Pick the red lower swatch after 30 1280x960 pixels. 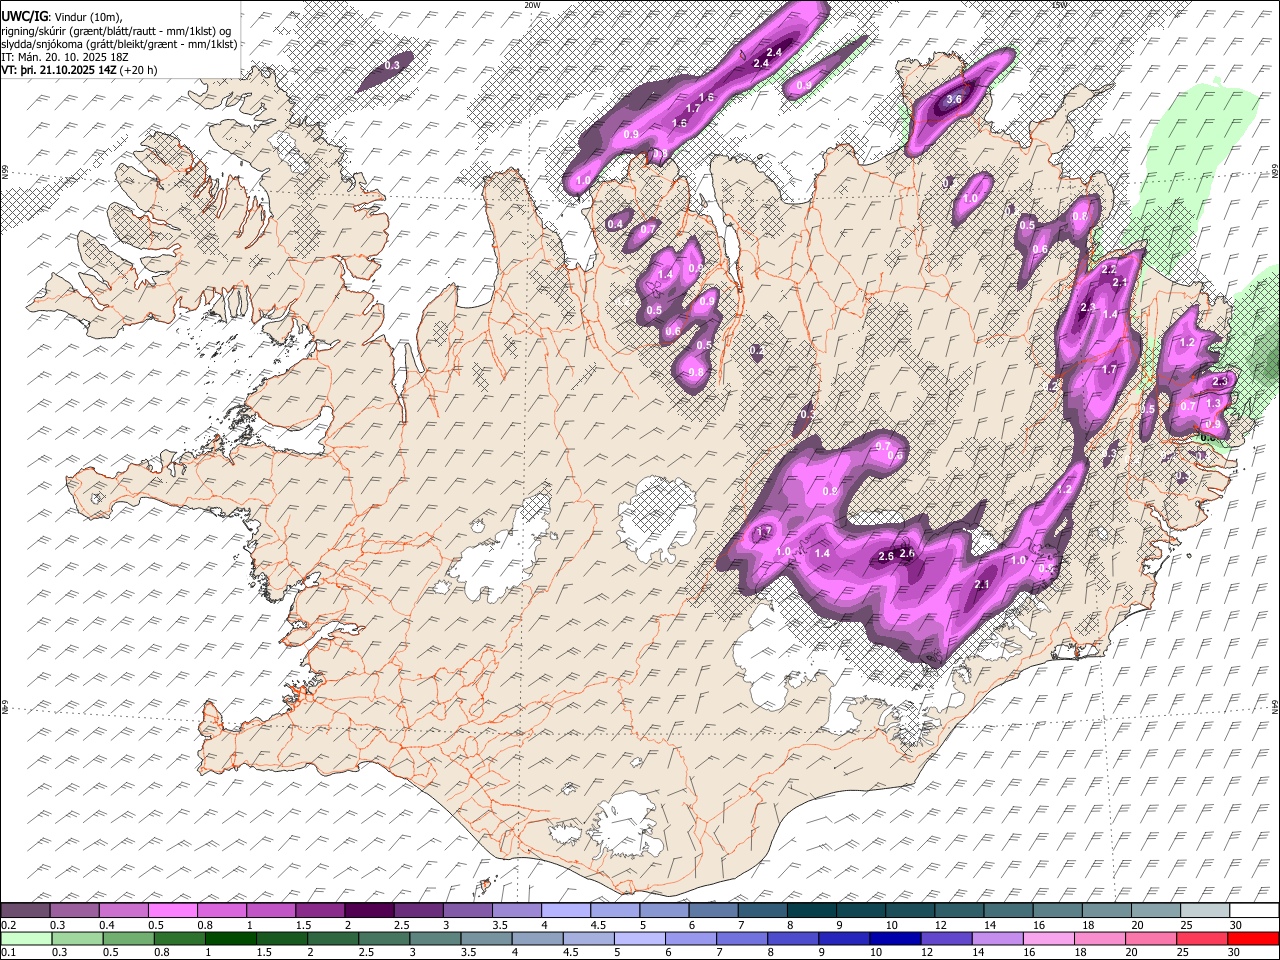pyautogui.click(x=1254, y=938)
